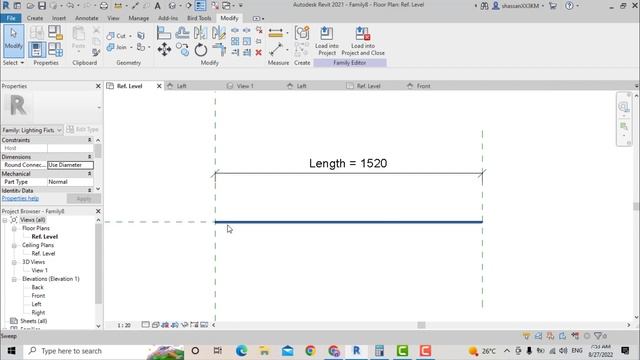Image resolution: width=640 pixels, height=360 pixels.
Task: Click the Text (A) quick access icon
Action: pos(158,6)
